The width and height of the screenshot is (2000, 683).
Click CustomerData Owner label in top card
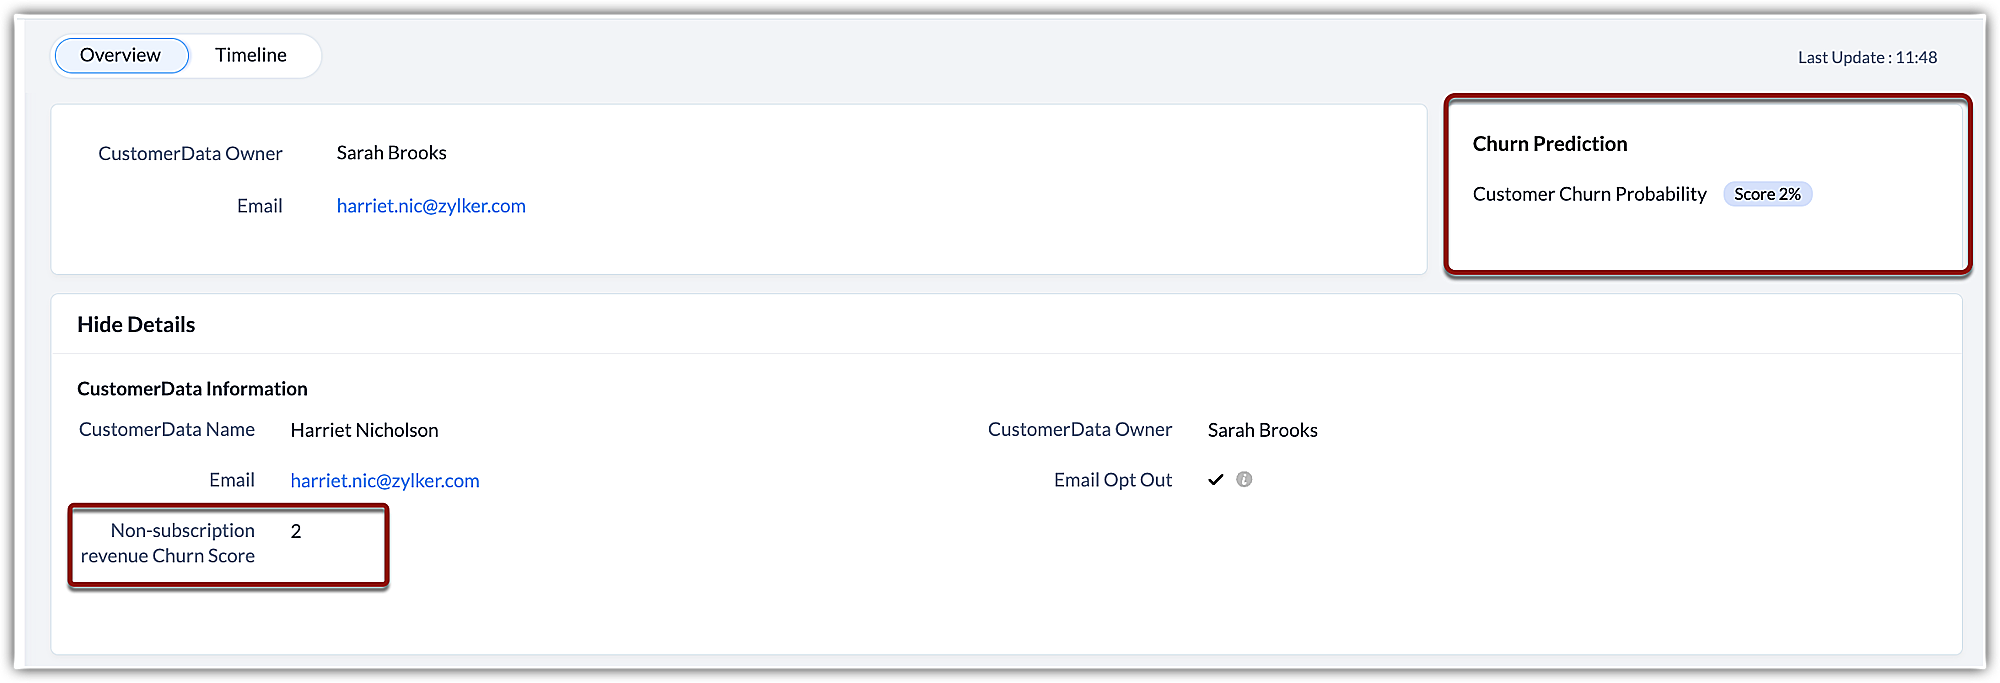(x=190, y=154)
